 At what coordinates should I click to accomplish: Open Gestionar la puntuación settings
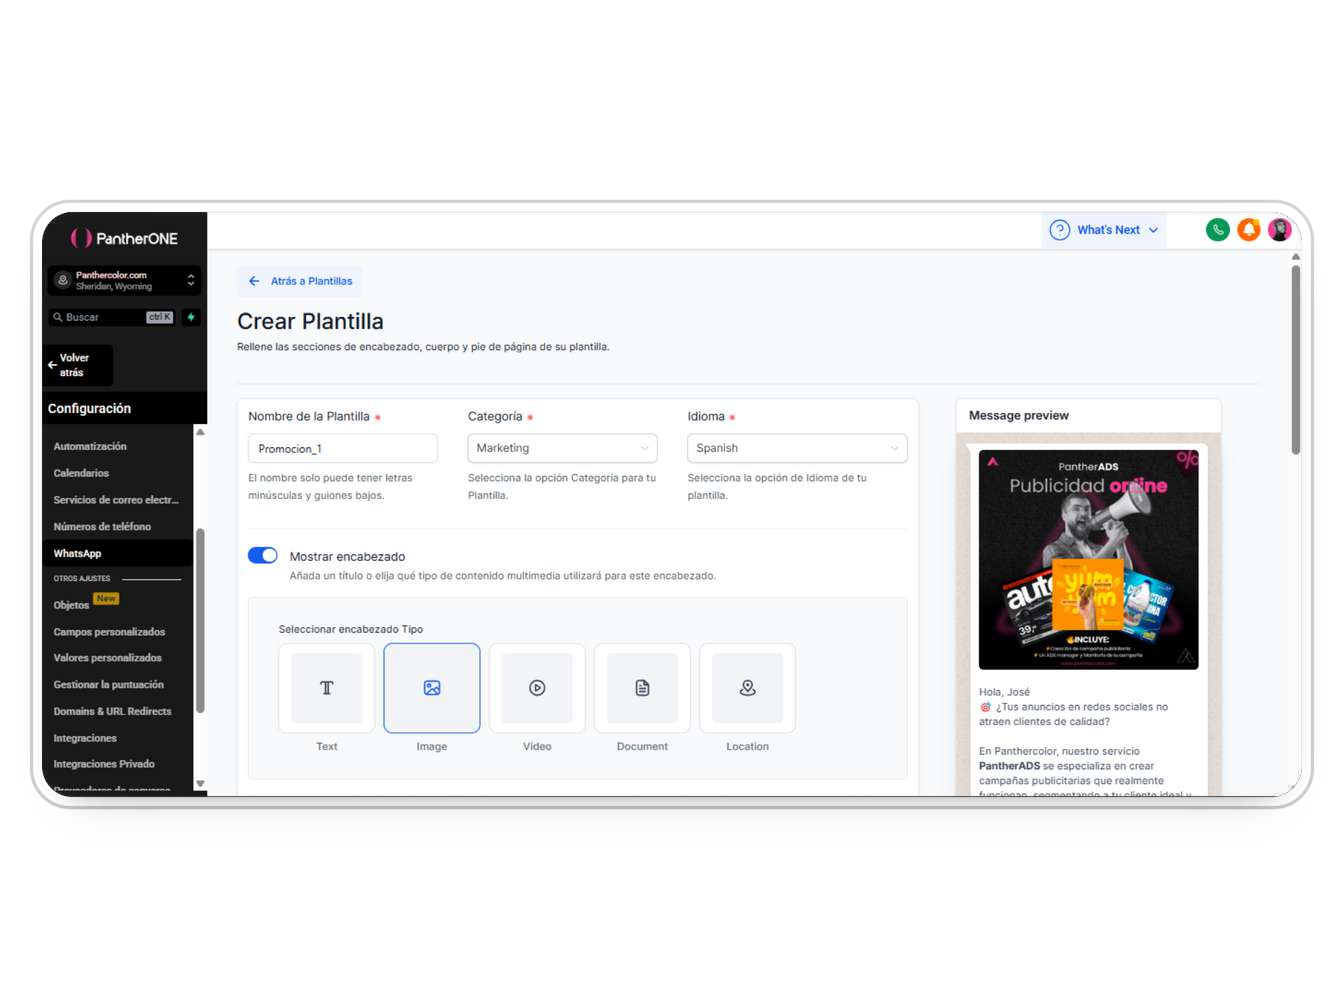(x=108, y=685)
